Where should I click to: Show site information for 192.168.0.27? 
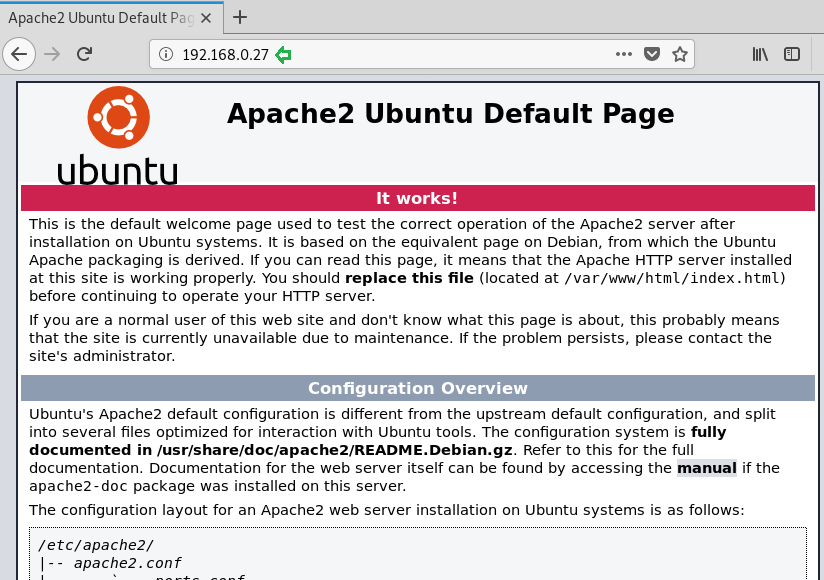(166, 54)
